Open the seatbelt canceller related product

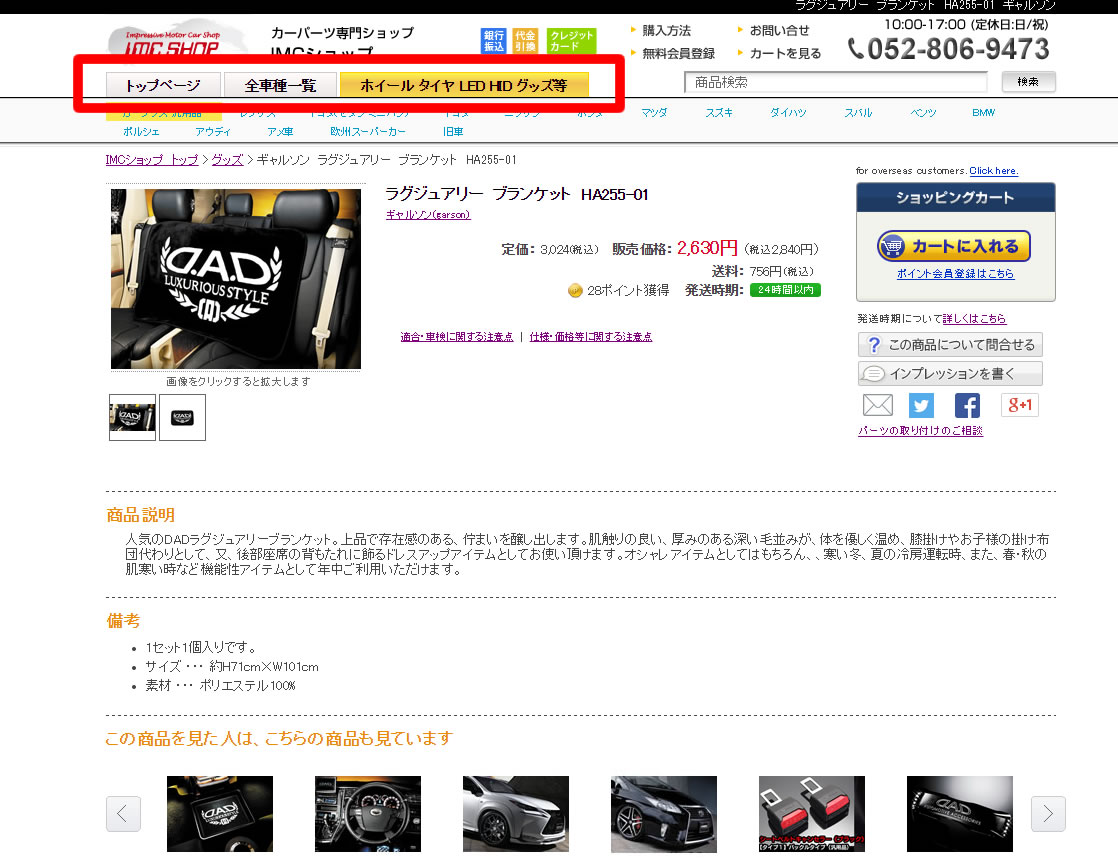(x=811, y=814)
